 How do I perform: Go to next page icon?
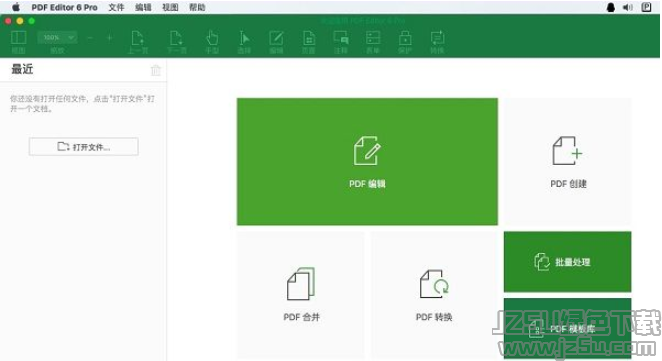coord(177,38)
